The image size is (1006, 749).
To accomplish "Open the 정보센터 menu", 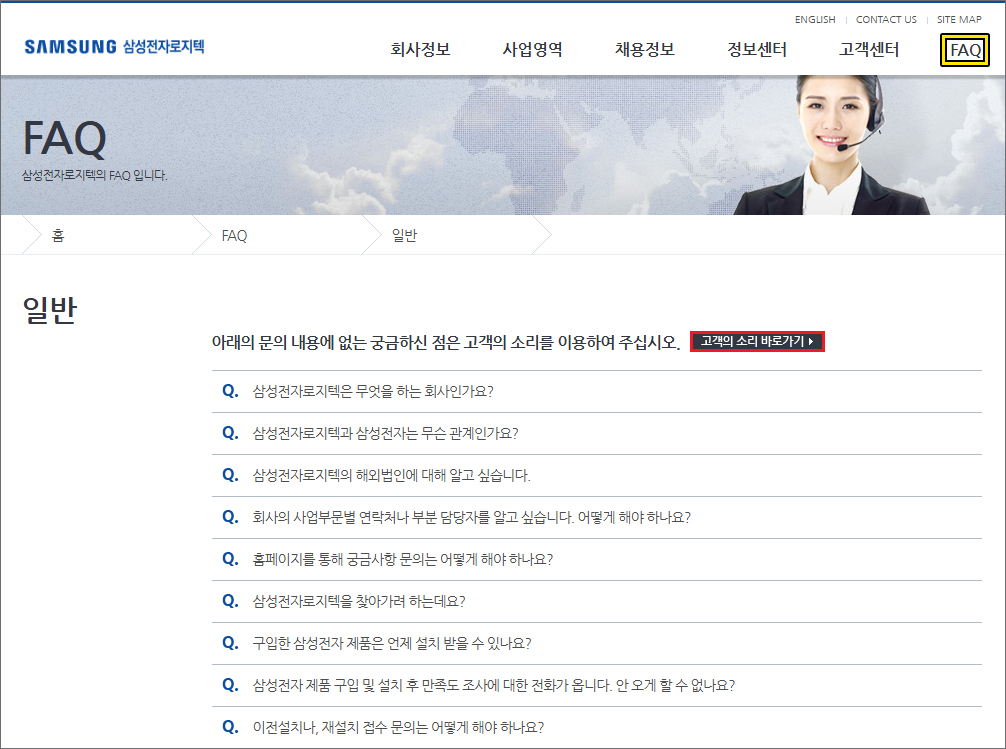I will 757,49.
